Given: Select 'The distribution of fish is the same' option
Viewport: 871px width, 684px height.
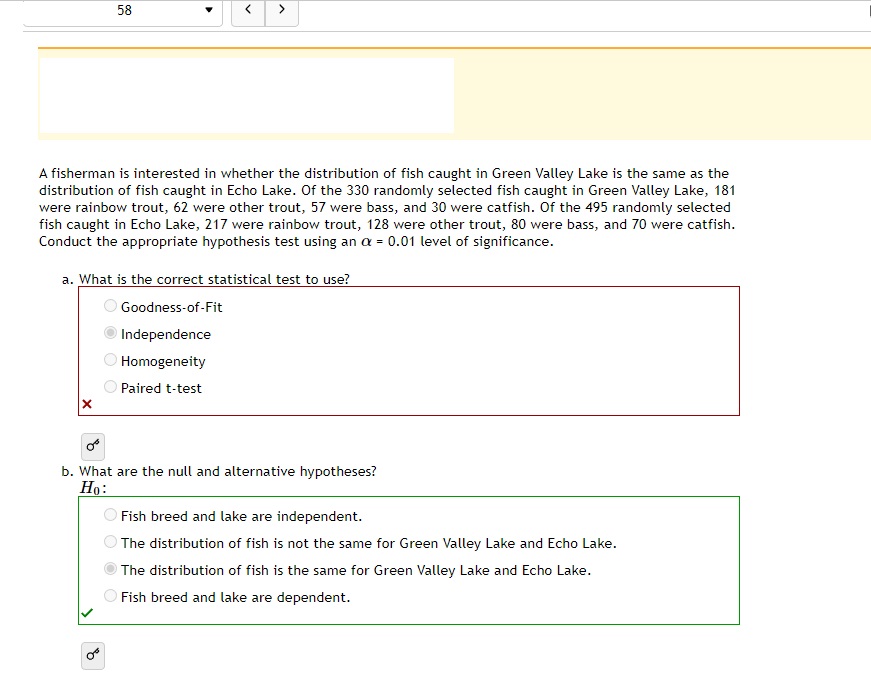Looking at the screenshot, I should coord(110,568).
